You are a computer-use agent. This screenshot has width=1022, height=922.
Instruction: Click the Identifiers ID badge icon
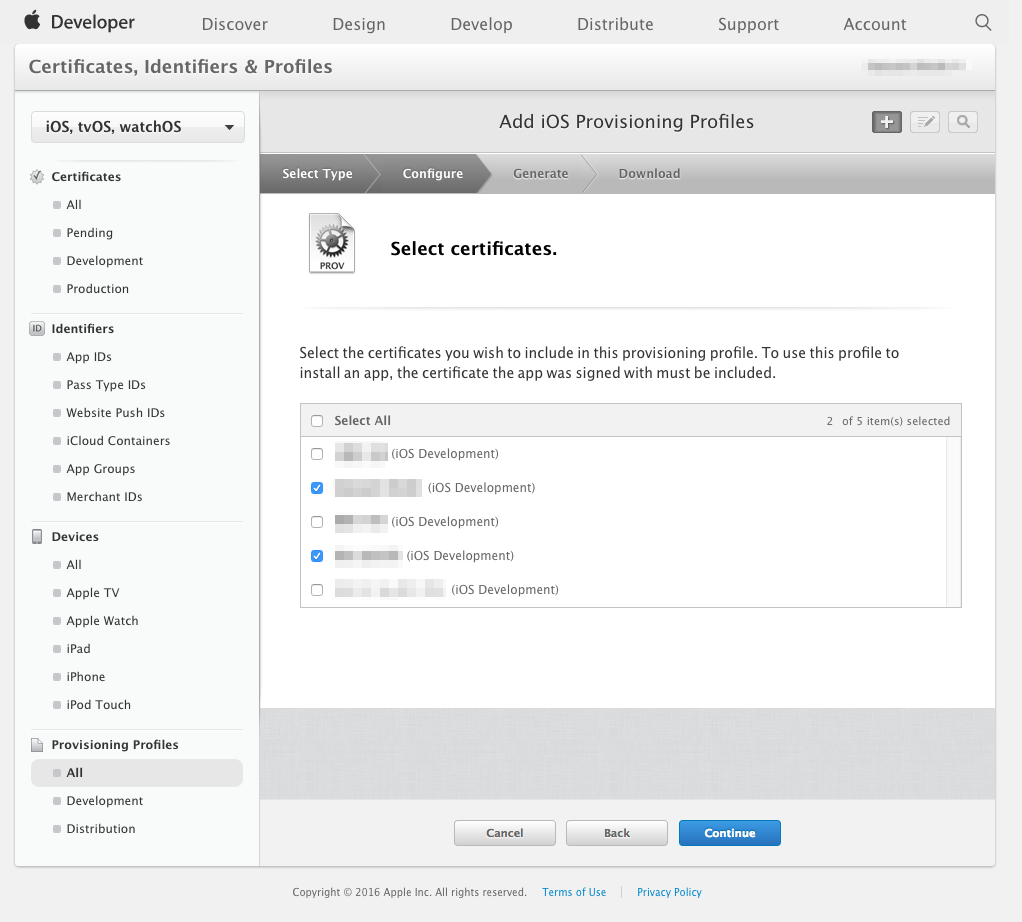37,328
